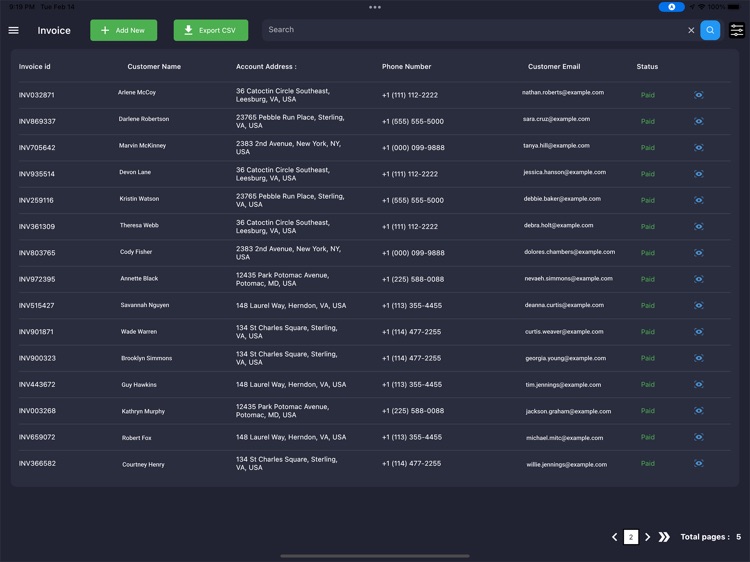Click the Invoice page title
750x562 pixels.
point(54,30)
